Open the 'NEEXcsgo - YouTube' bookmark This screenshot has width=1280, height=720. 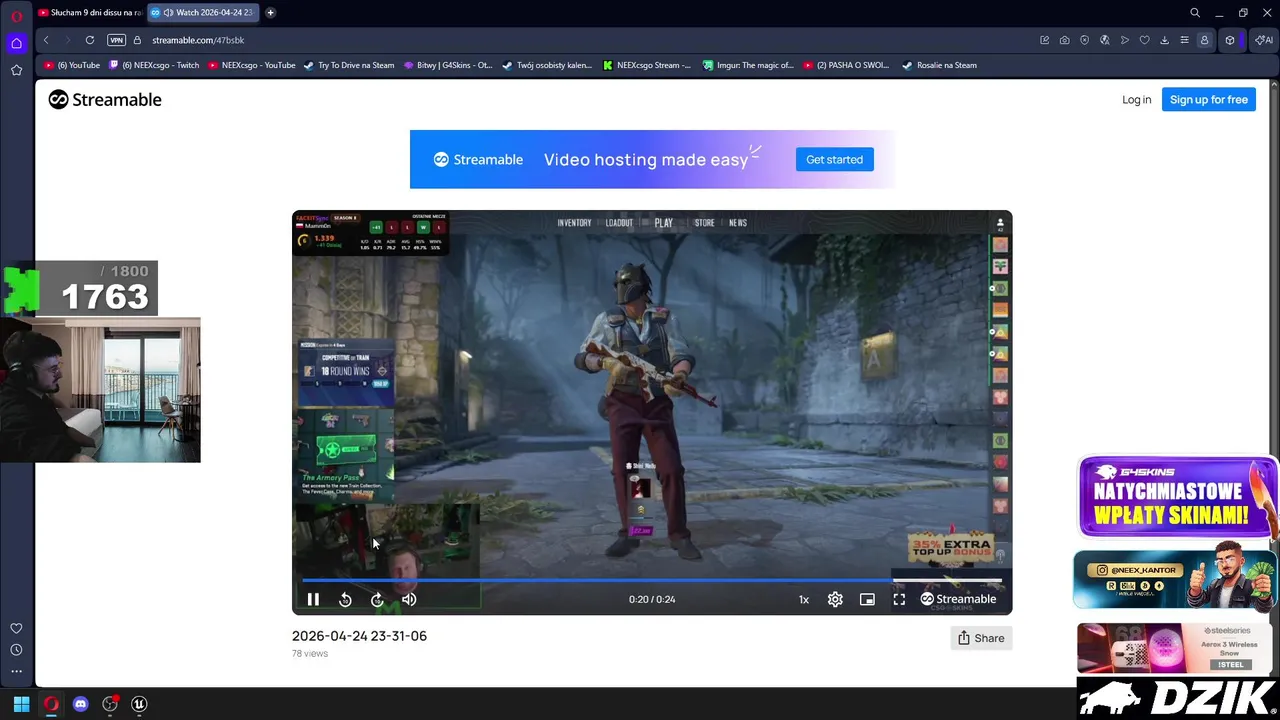point(252,65)
